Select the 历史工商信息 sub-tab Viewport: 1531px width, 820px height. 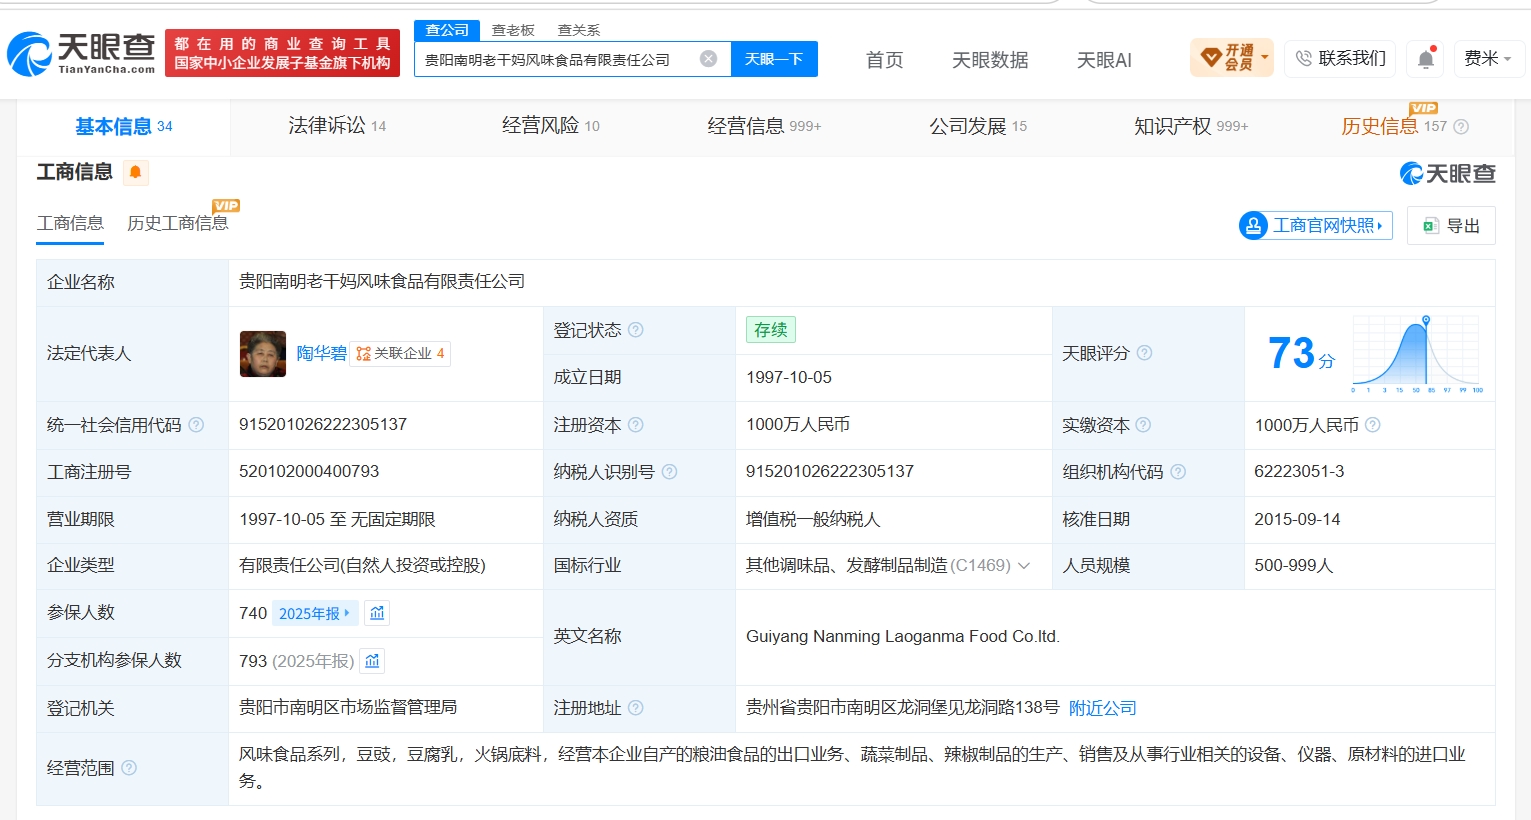[x=178, y=223]
